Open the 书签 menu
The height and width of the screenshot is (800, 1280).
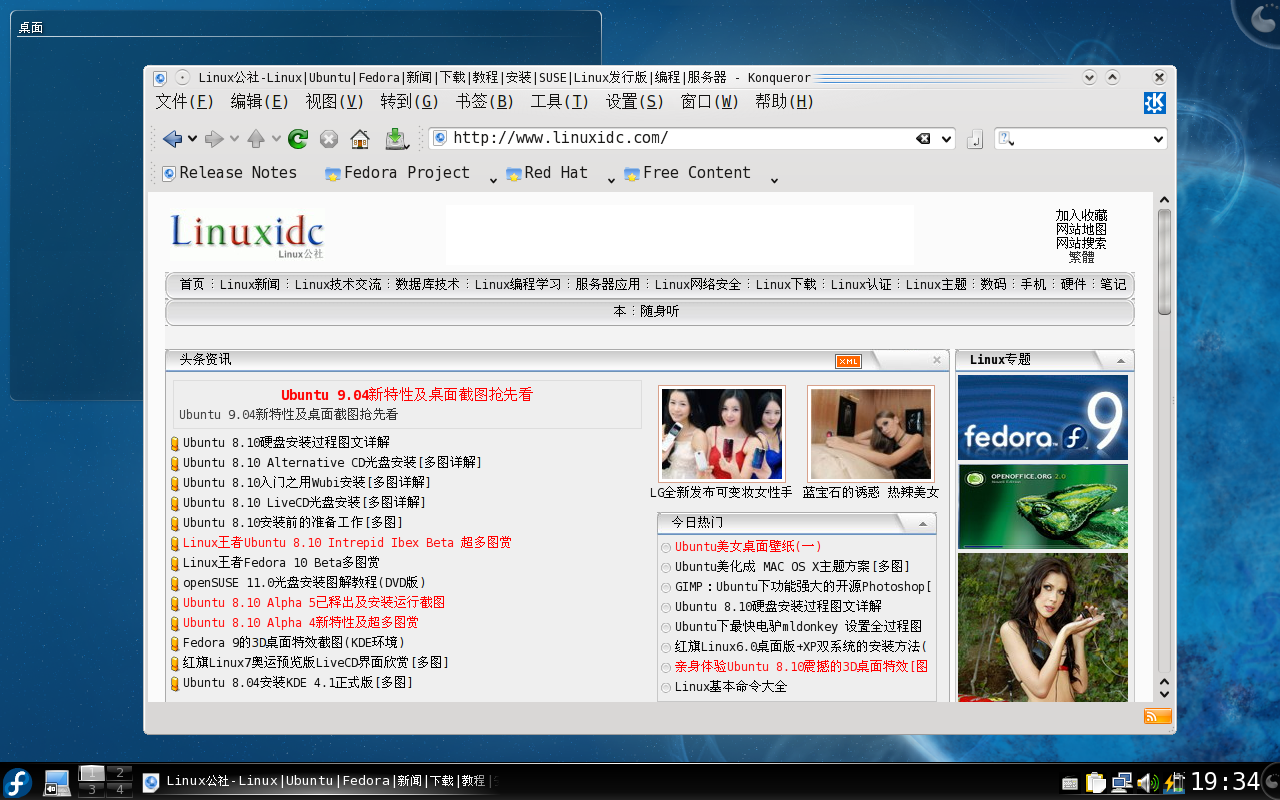click(485, 102)
